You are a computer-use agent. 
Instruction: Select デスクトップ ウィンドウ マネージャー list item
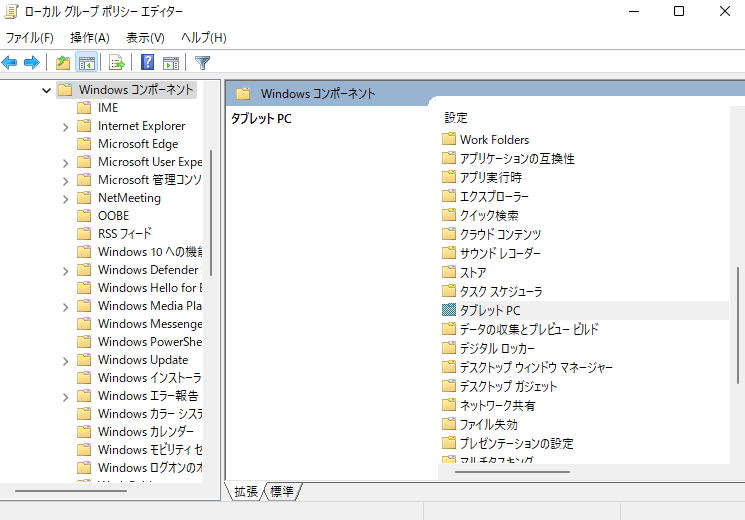coord(536,367)
